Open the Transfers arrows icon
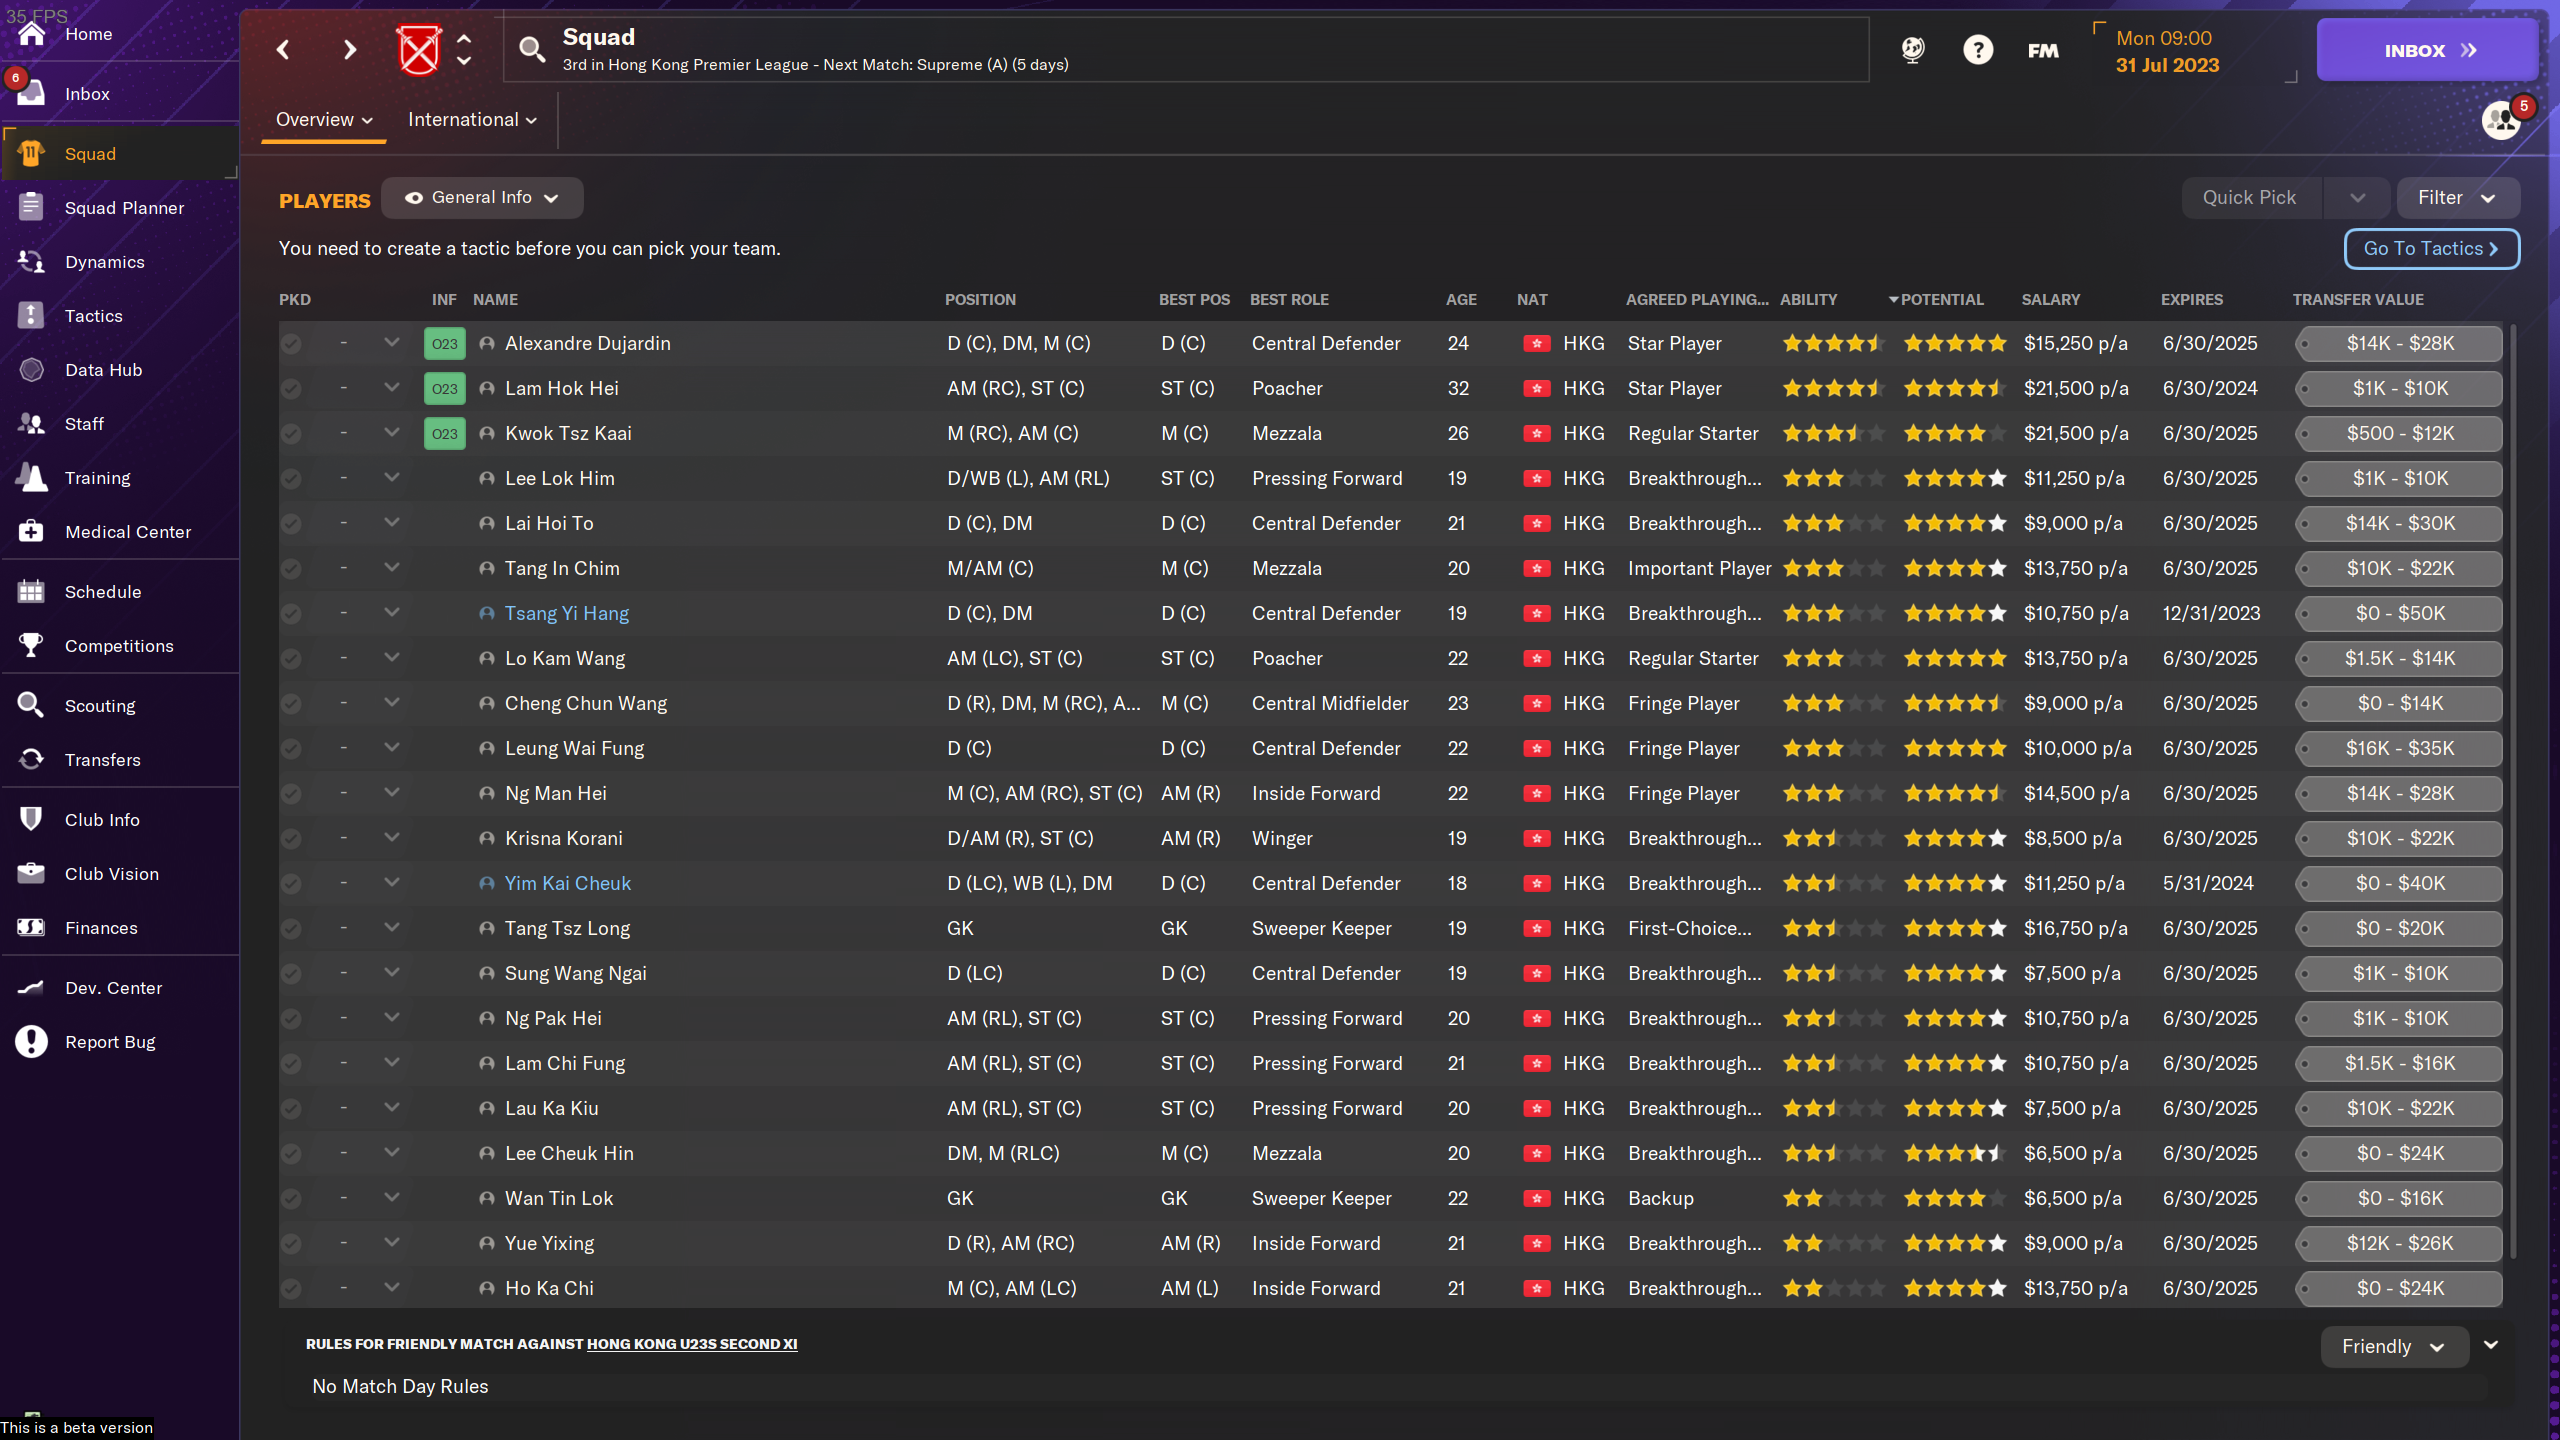 [x=31, y=759]
